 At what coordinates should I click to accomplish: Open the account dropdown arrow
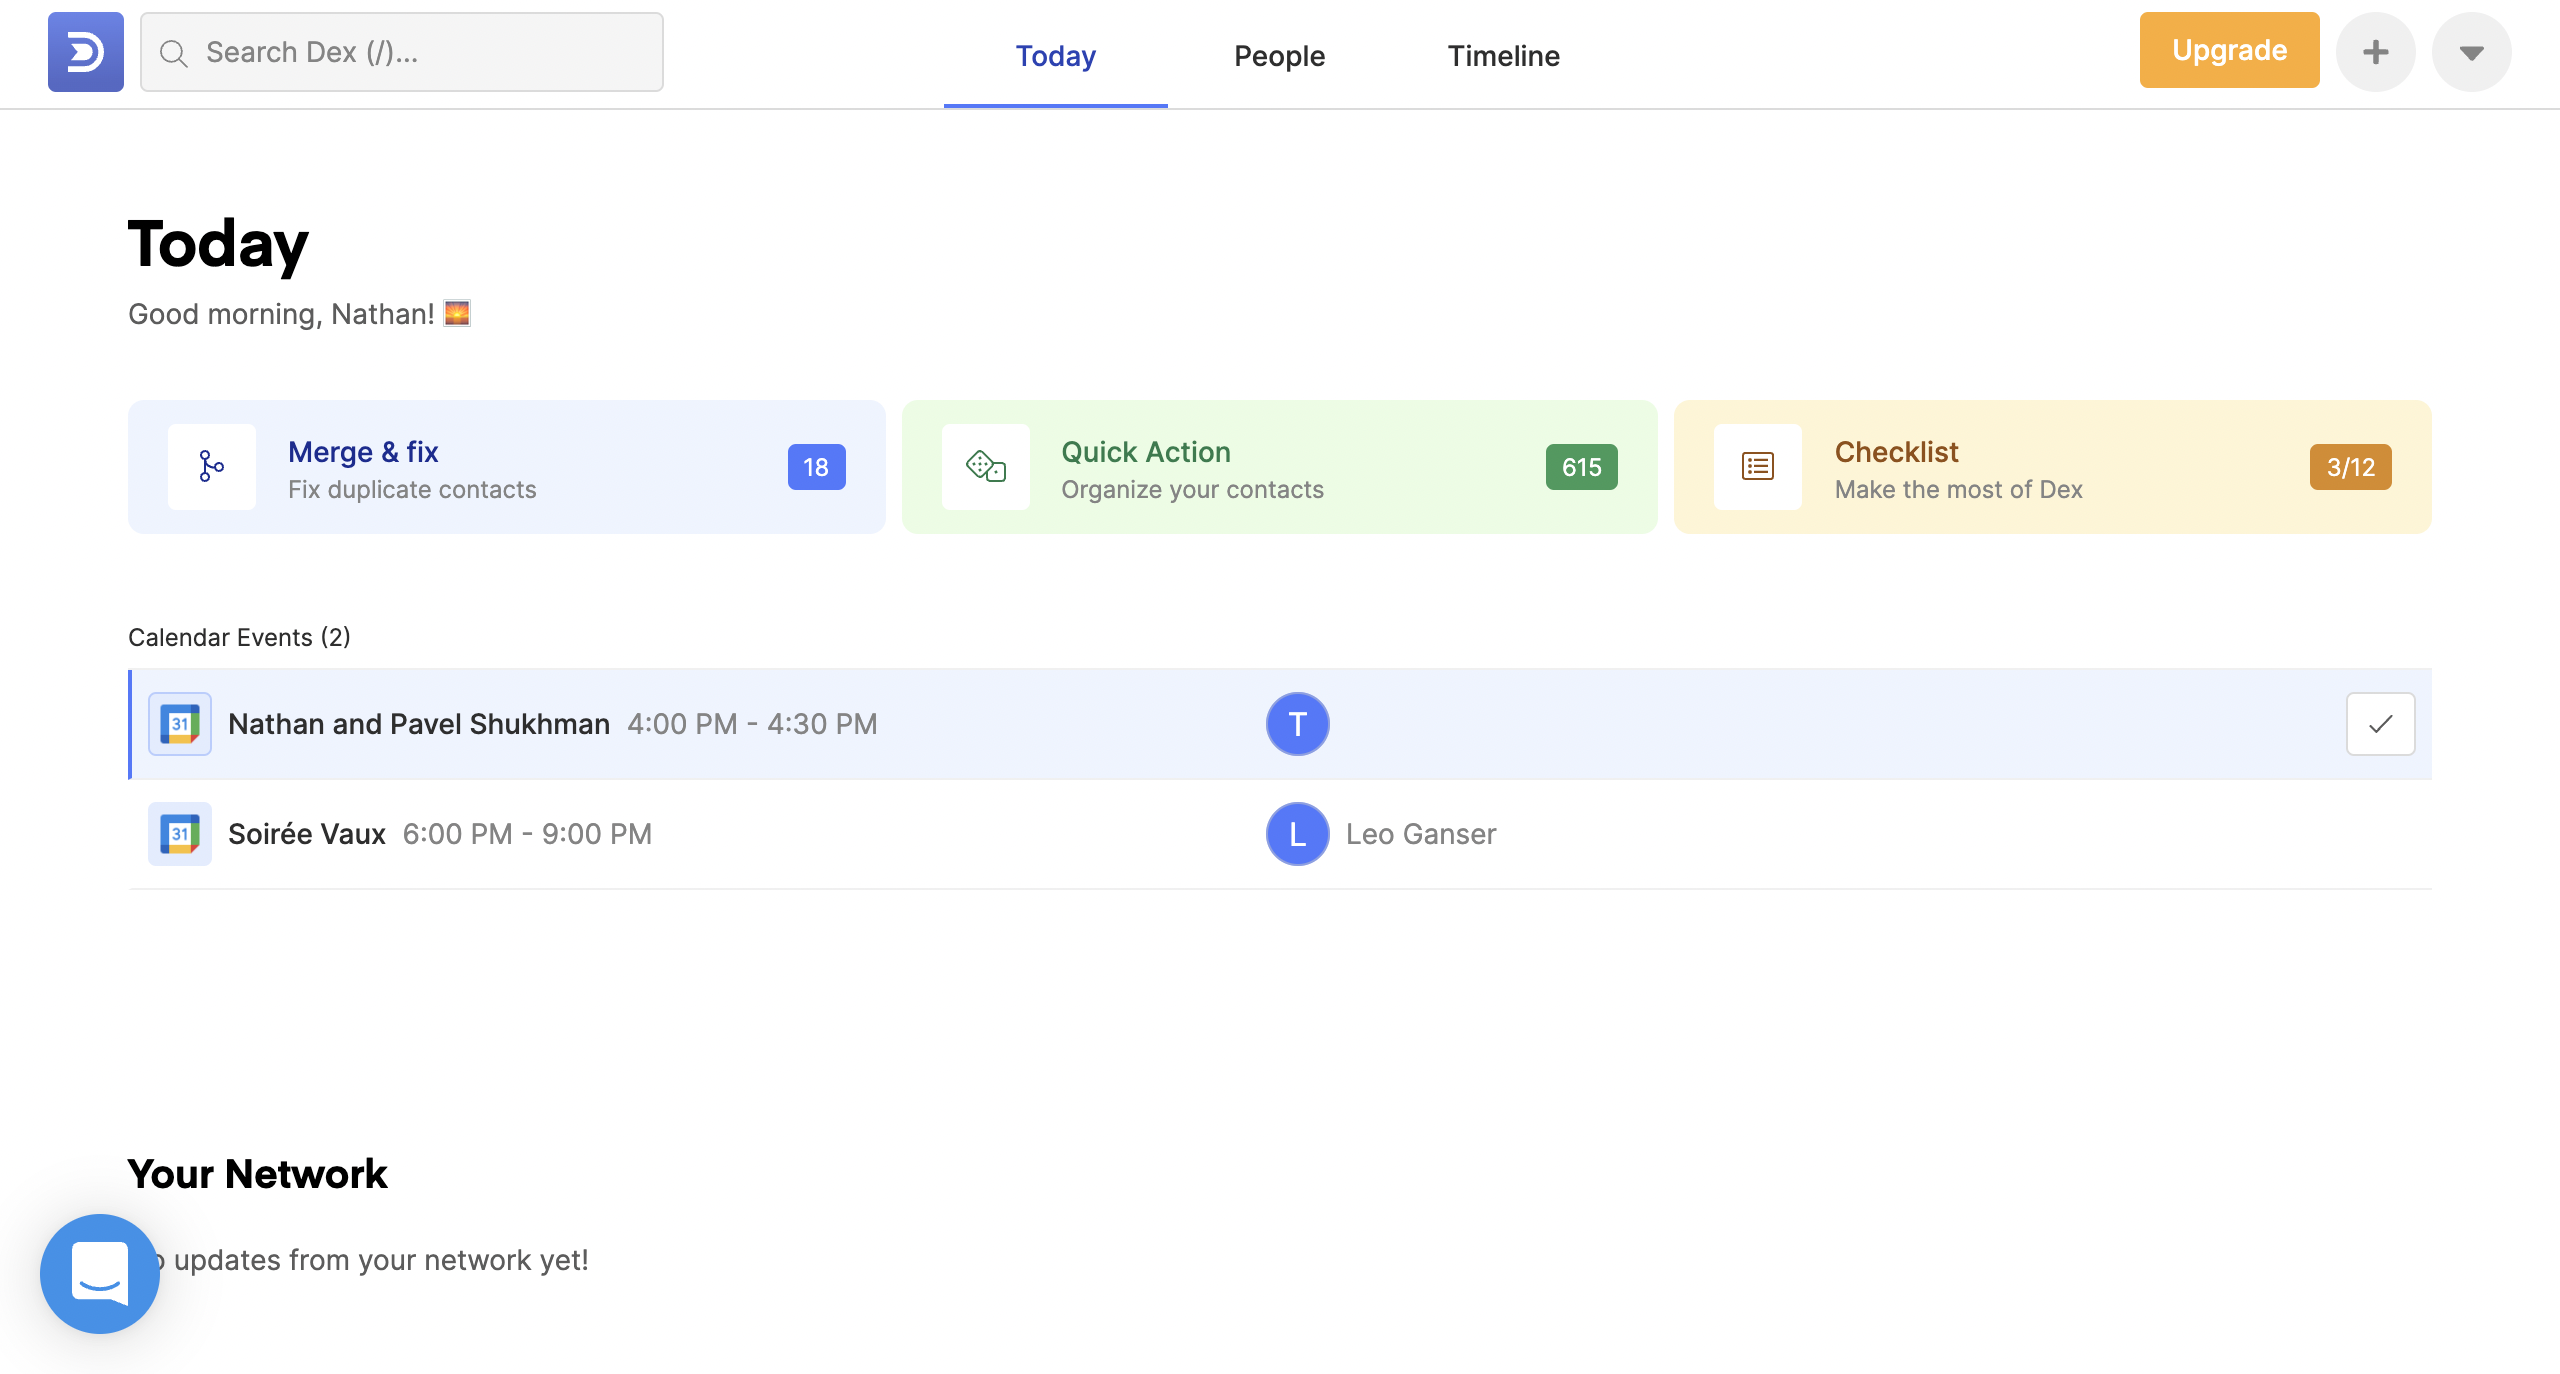2472,52
